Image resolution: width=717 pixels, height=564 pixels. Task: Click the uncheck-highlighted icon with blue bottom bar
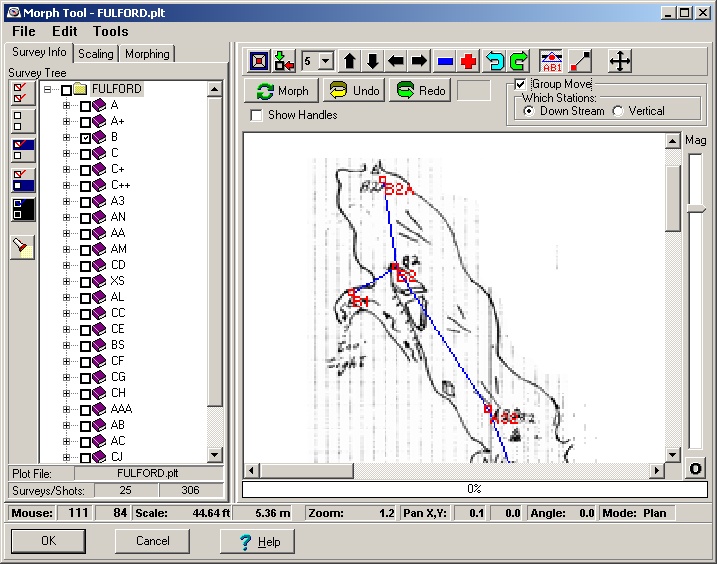point(22,180)
